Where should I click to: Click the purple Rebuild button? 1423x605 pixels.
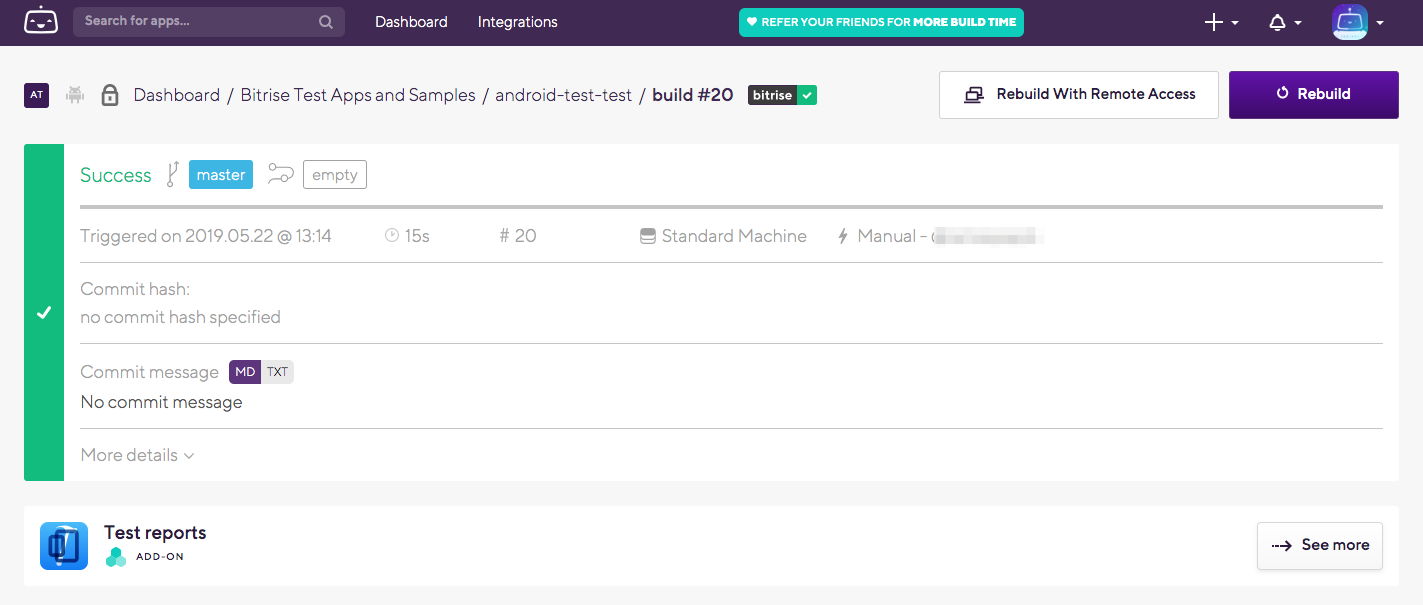coord(1313,95)
